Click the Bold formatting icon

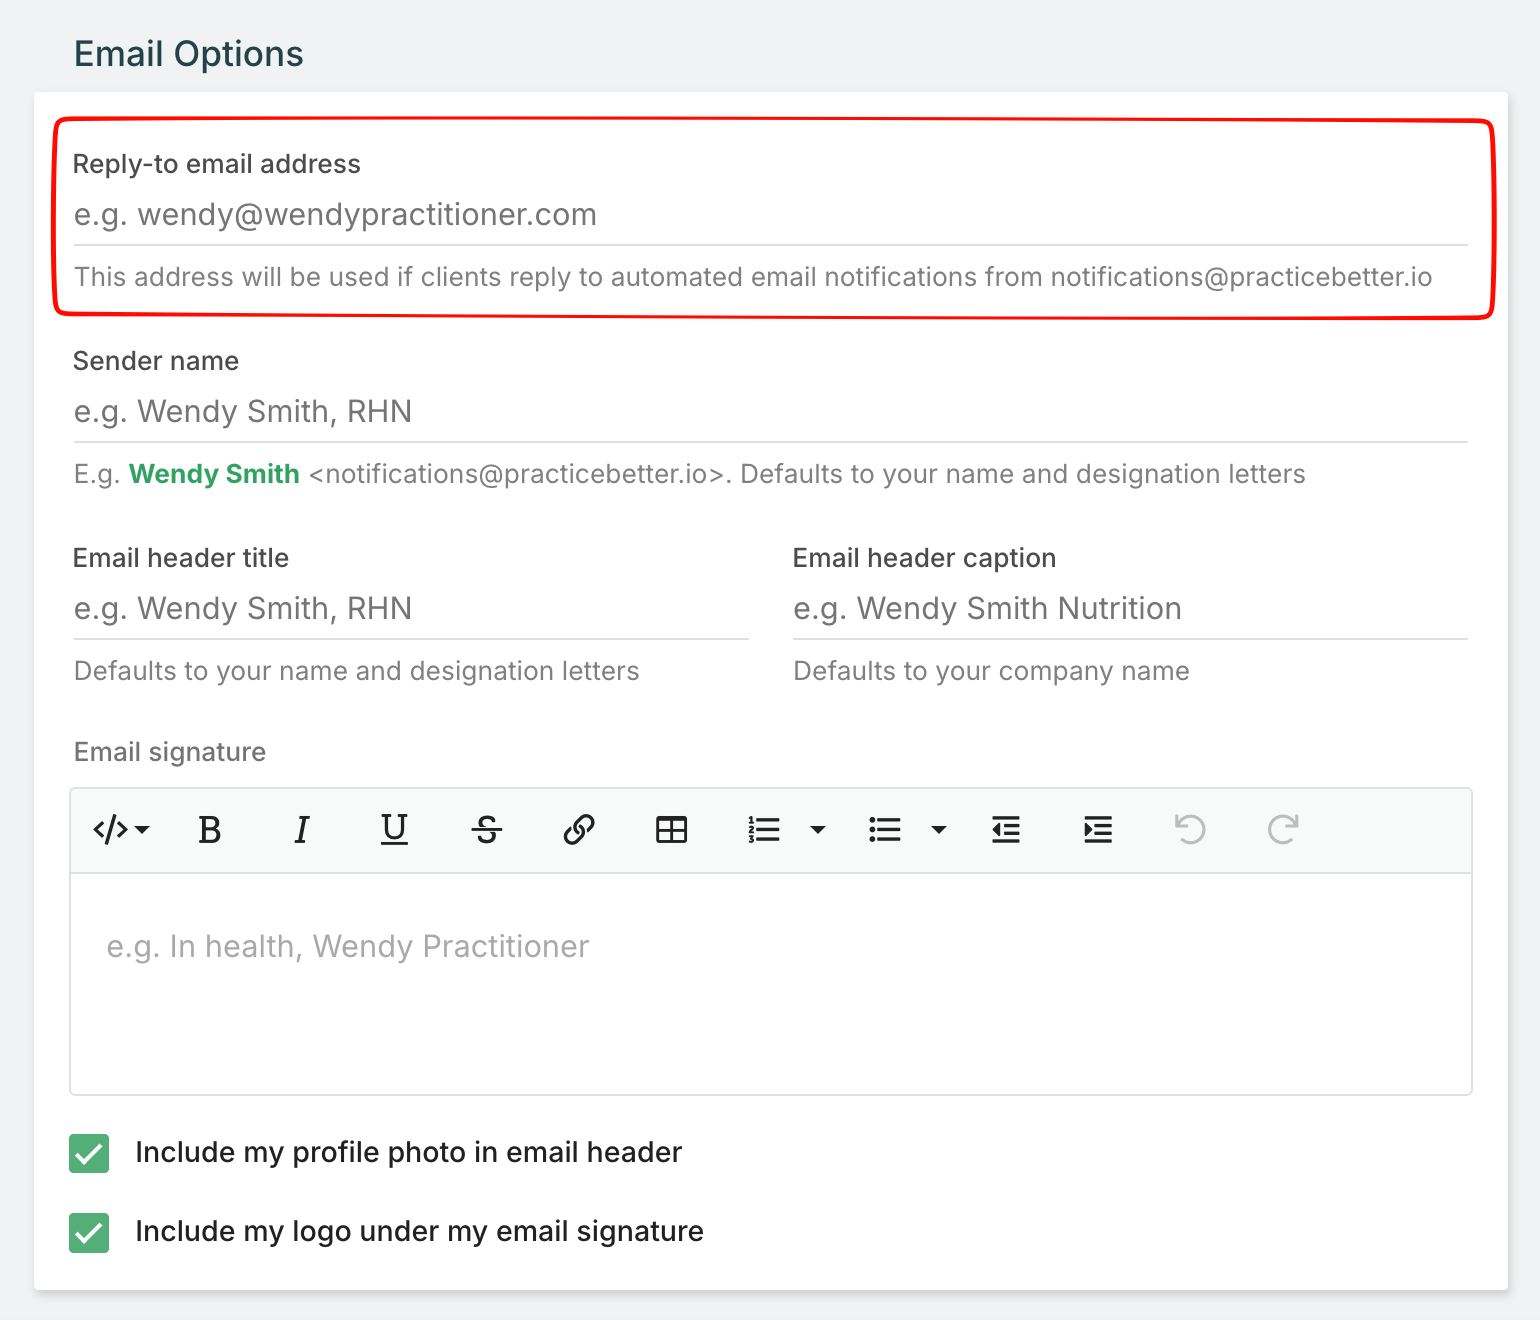click(x=209, y=830)
